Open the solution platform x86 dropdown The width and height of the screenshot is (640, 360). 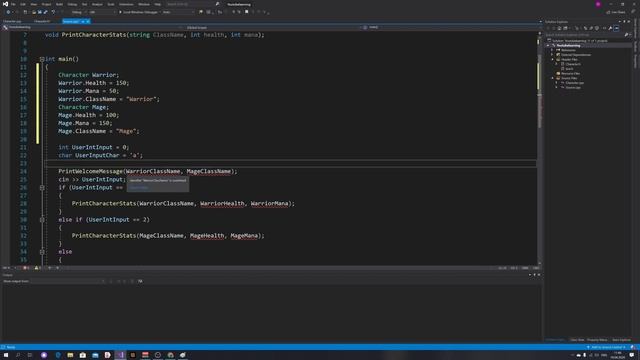(102, 12)
